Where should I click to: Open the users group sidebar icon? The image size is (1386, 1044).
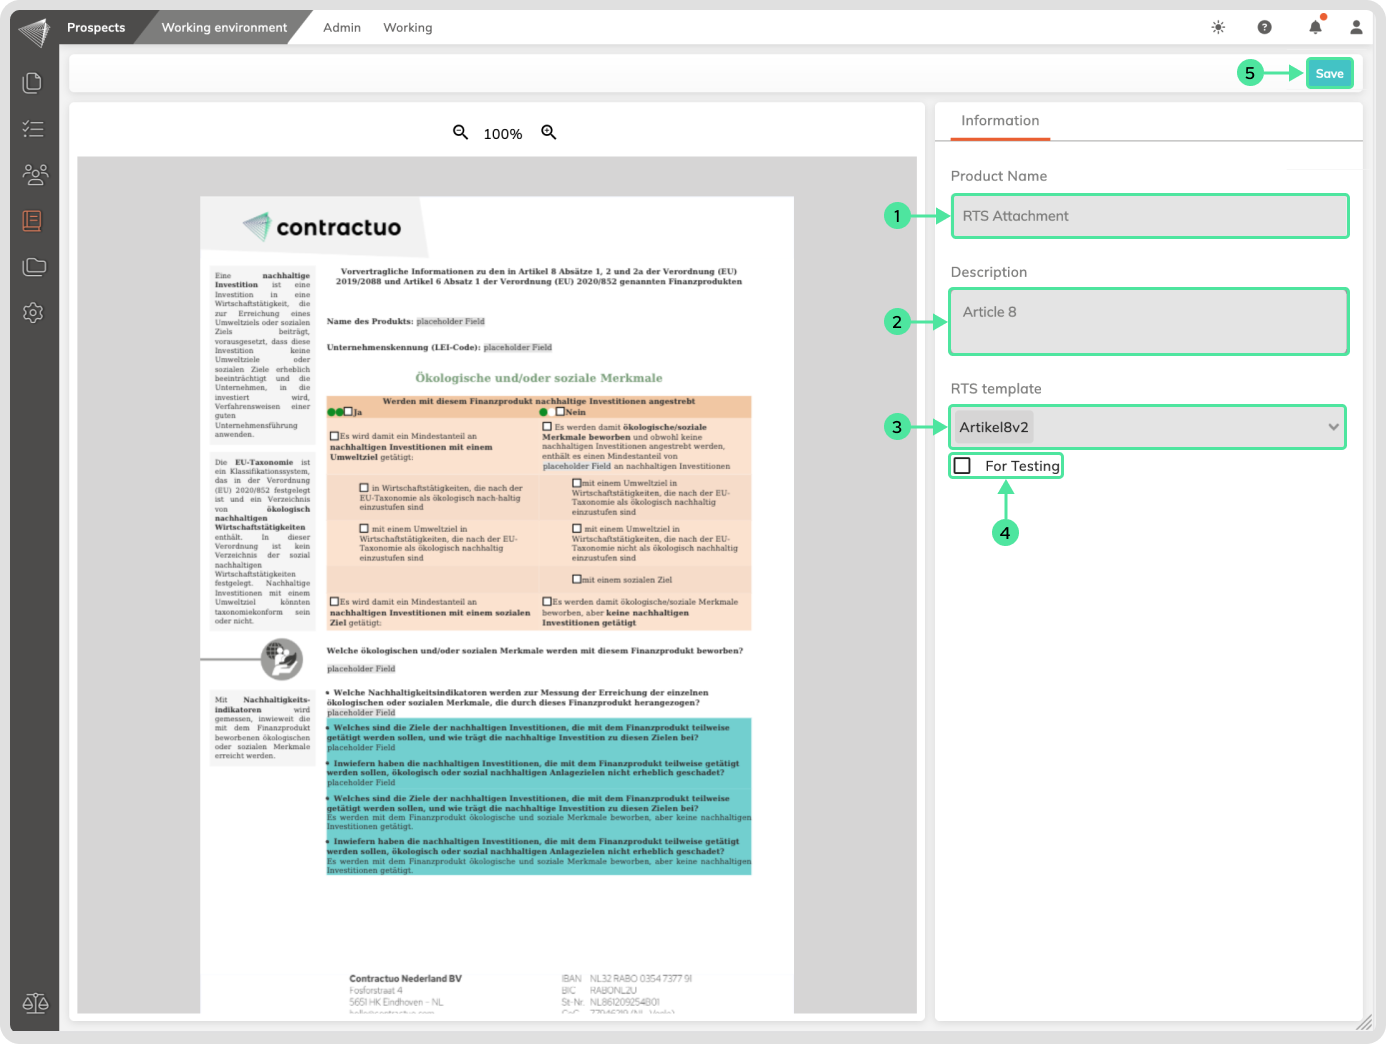(34, 175)
